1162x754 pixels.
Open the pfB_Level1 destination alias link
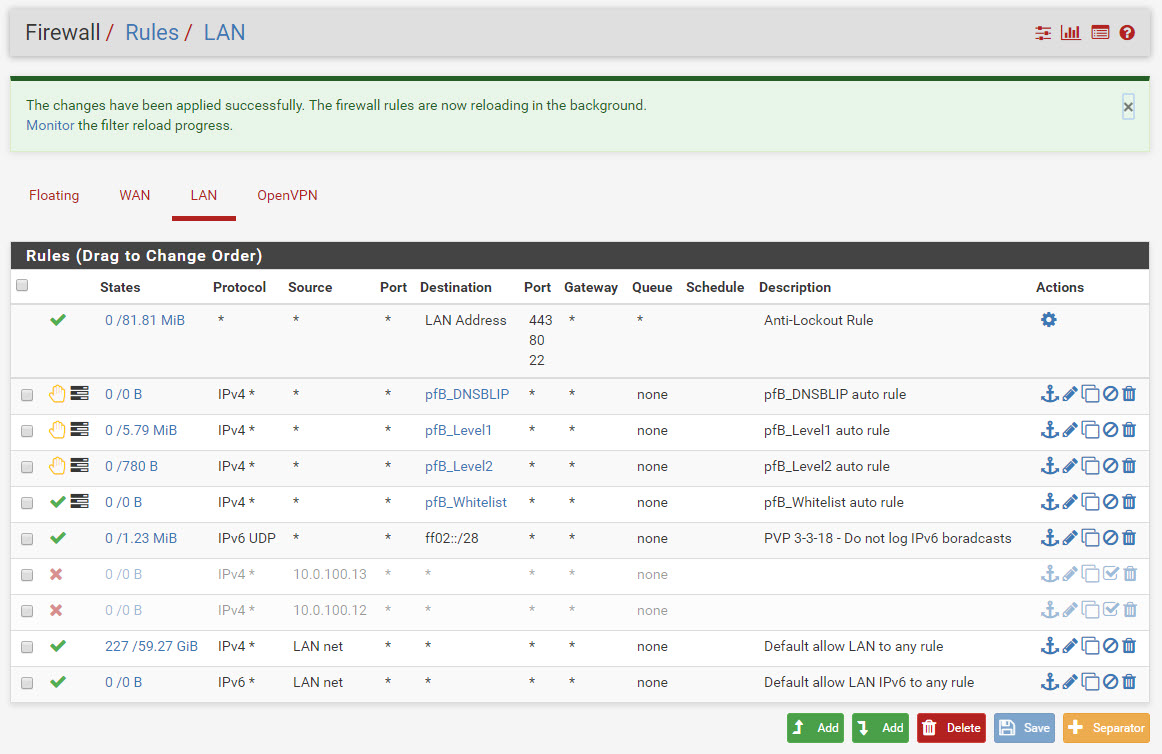[458, 430]
